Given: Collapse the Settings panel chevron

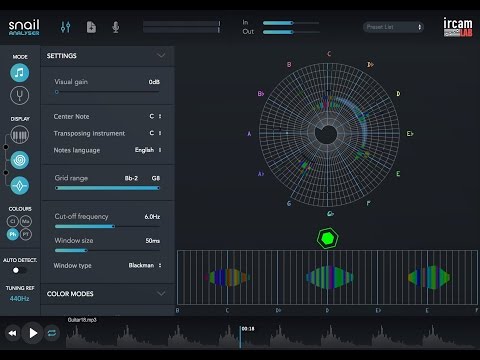Looking at the screenshot, I should click(x=161, y=55).
